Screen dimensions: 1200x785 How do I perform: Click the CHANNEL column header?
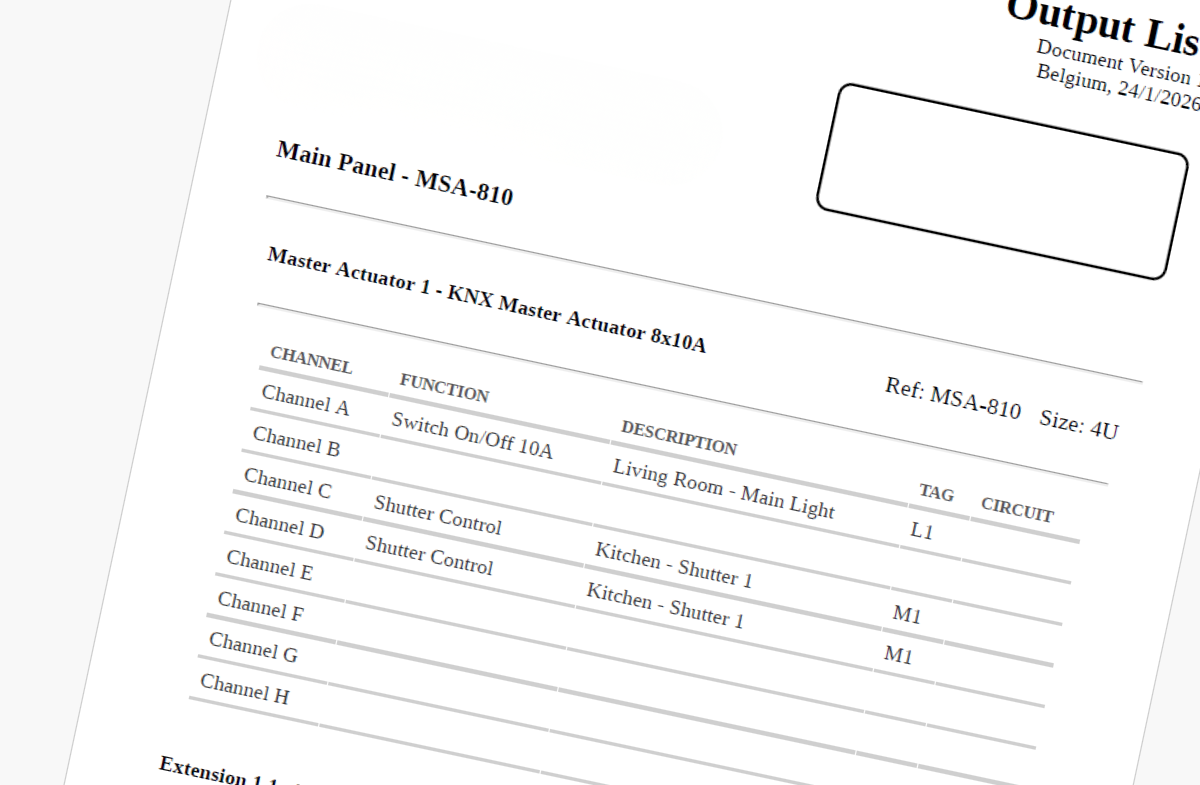click(x=311, y=360)
